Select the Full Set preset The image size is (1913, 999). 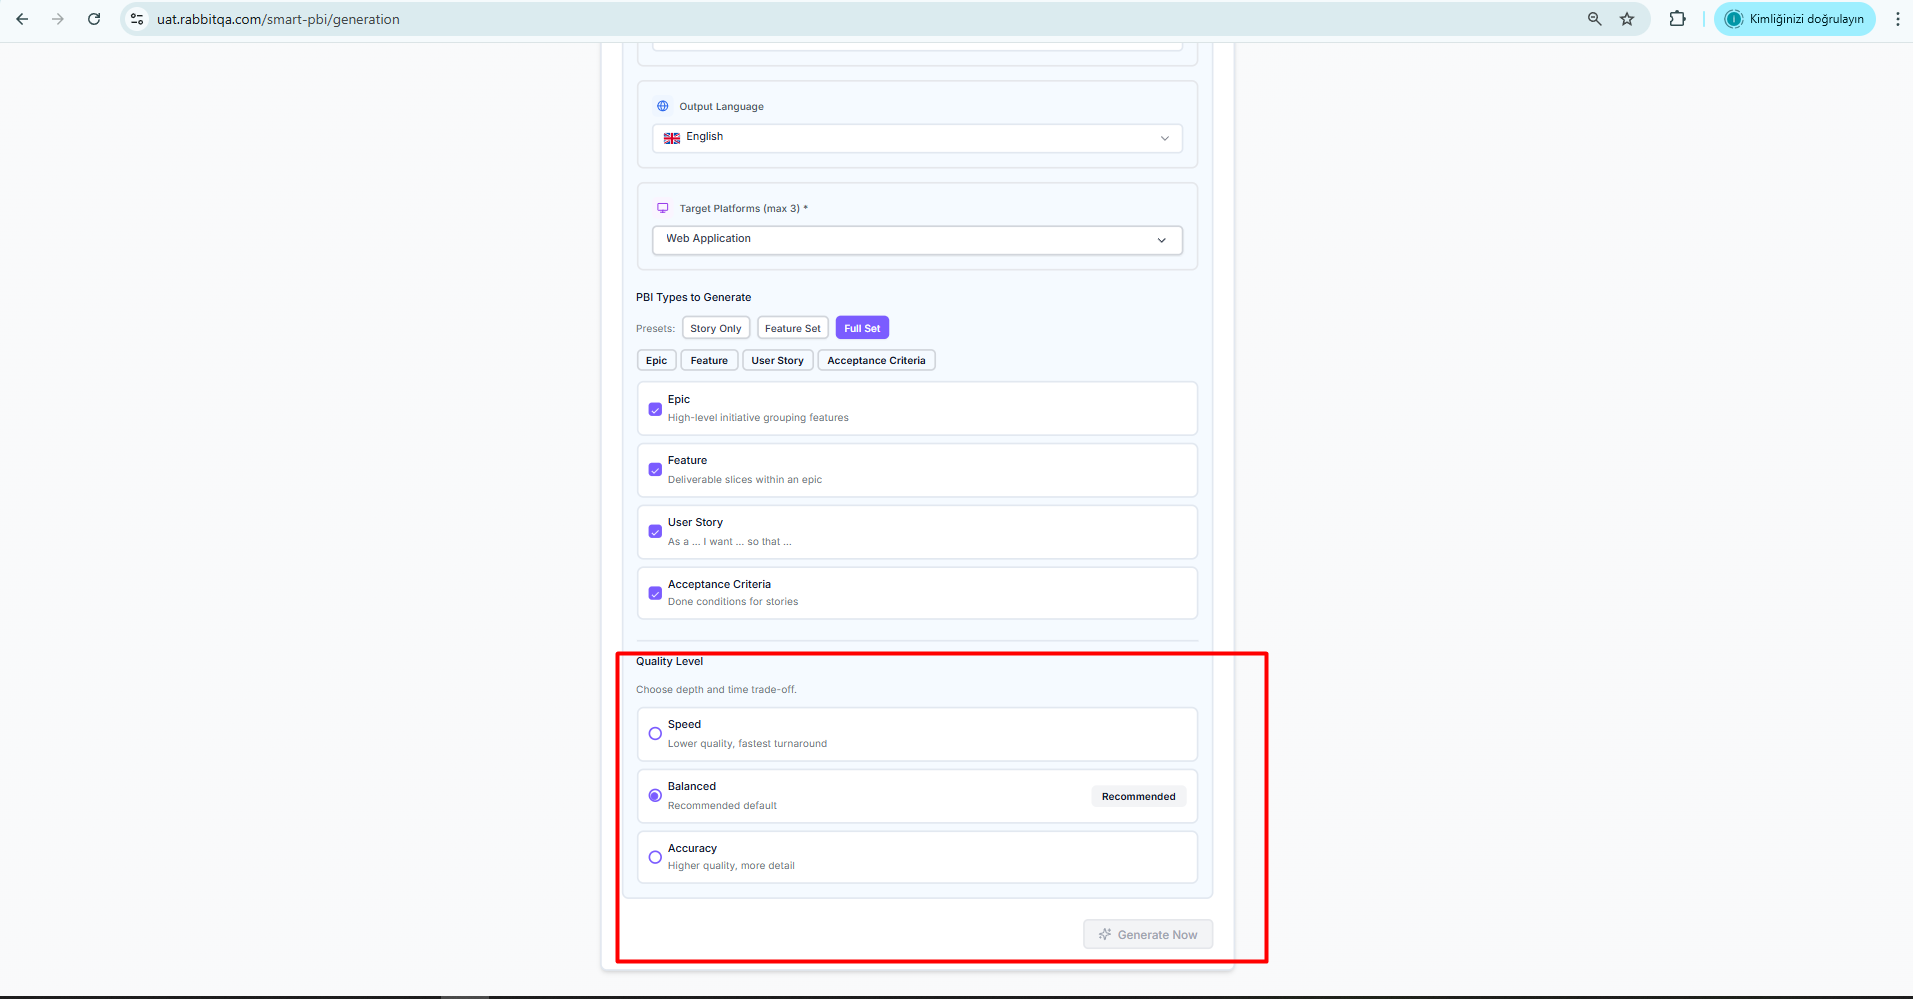(862, 328)
